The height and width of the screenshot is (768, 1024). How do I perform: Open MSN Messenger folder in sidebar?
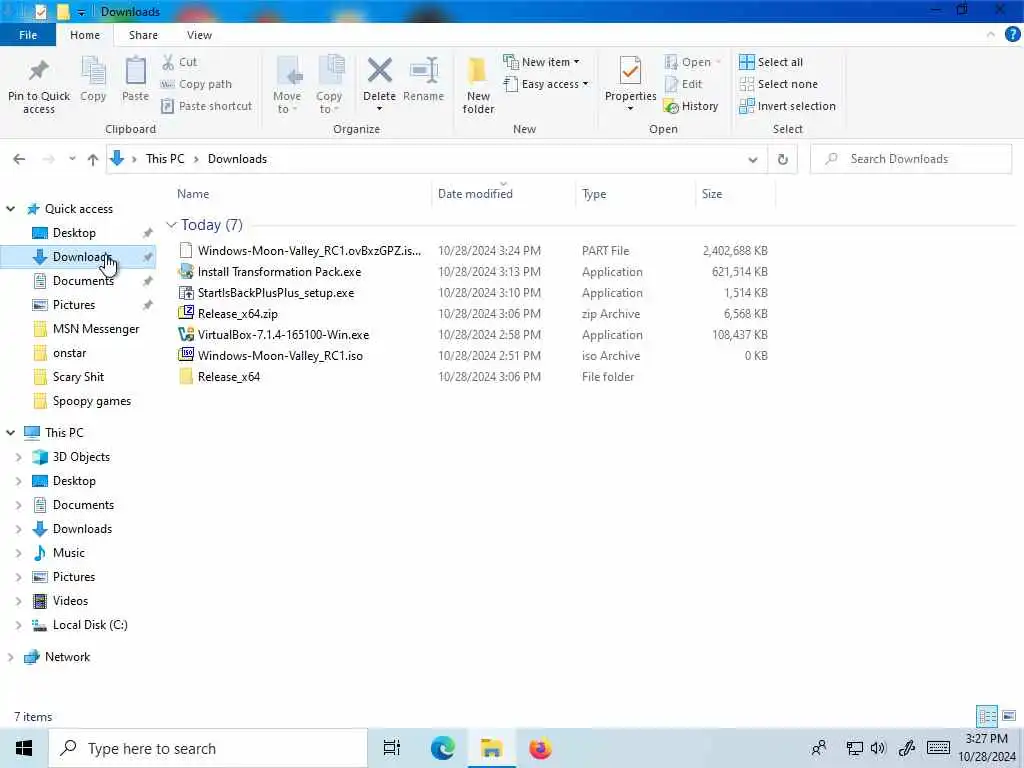(x=95, y=328)
